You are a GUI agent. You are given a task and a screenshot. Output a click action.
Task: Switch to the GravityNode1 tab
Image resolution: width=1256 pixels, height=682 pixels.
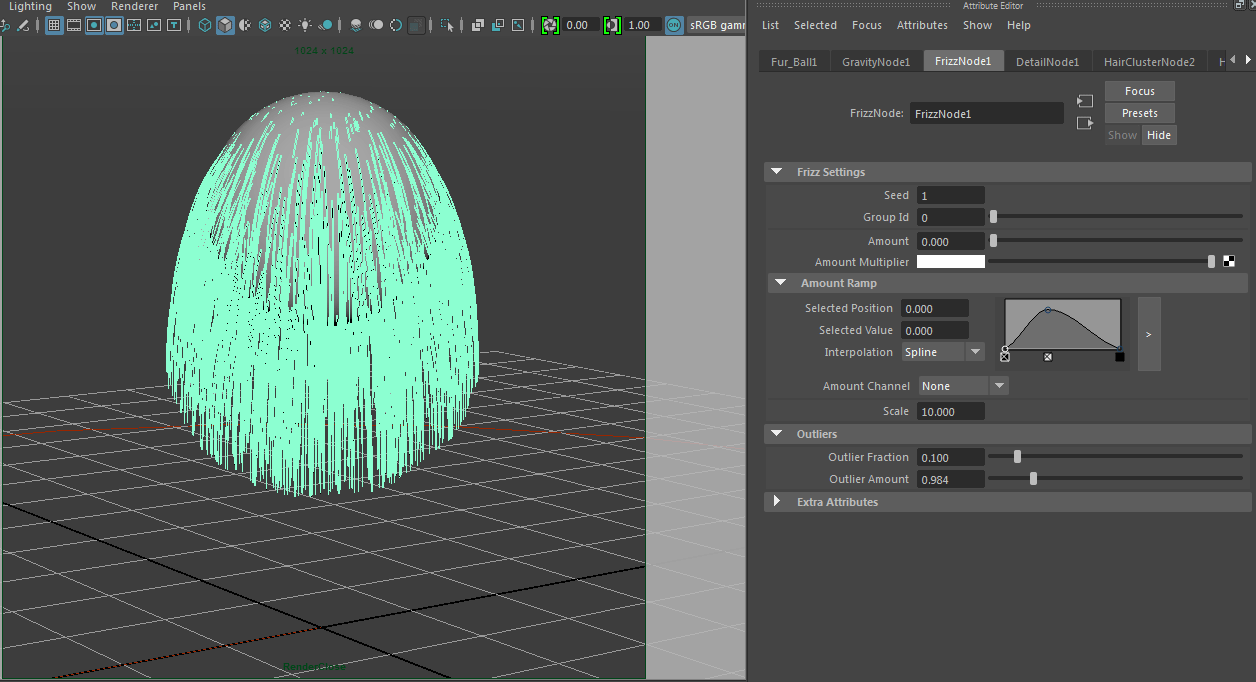point(876,62)
